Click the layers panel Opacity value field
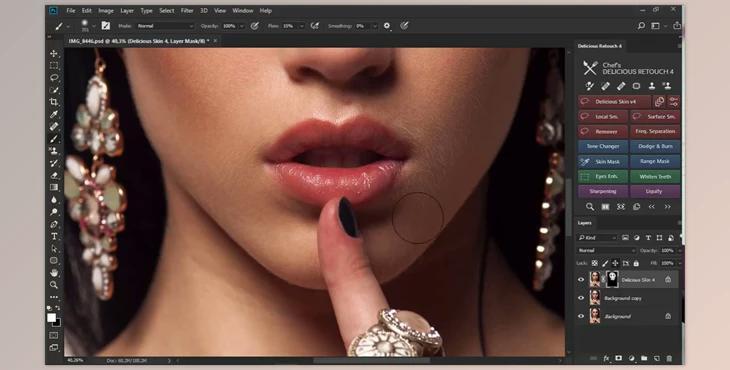 [668, 250]
